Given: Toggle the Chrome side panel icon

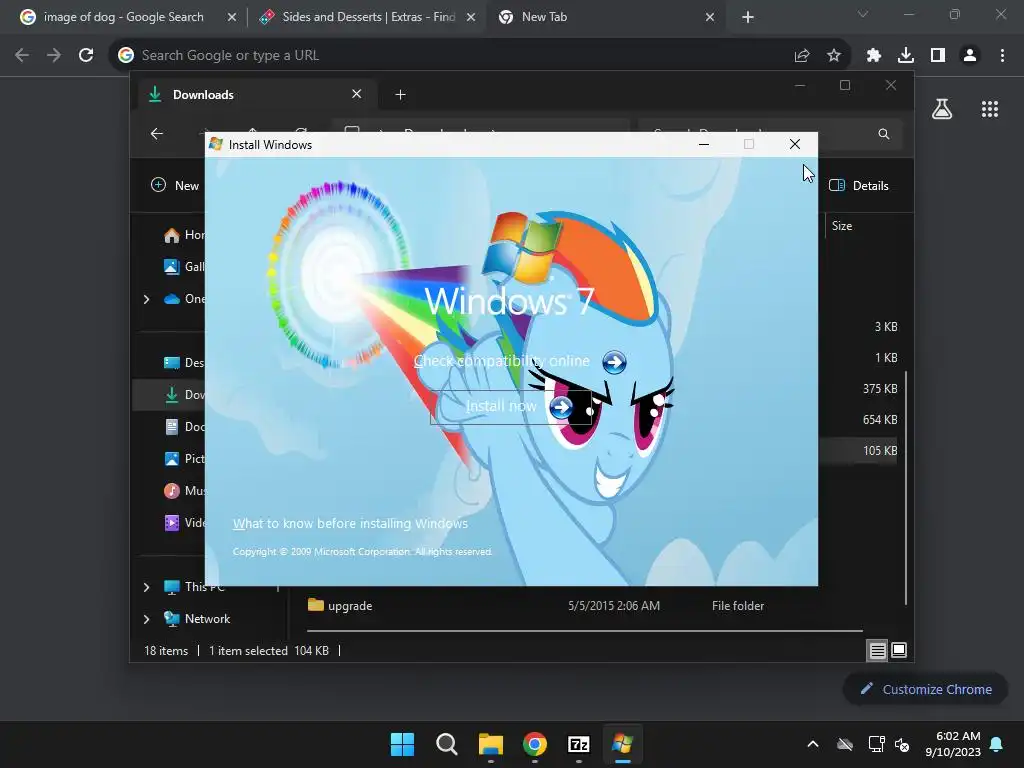Looking at the screenshot, I should pos(938,56).
